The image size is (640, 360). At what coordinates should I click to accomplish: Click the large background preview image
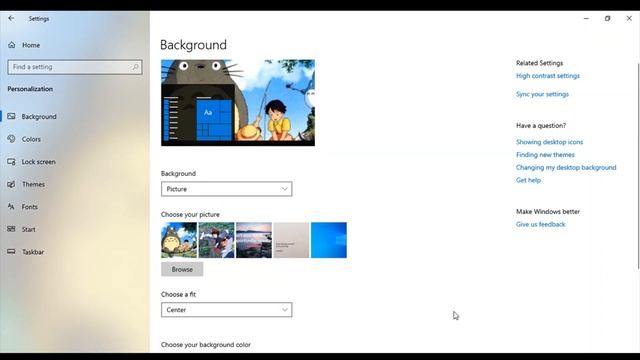click(238, 103)
